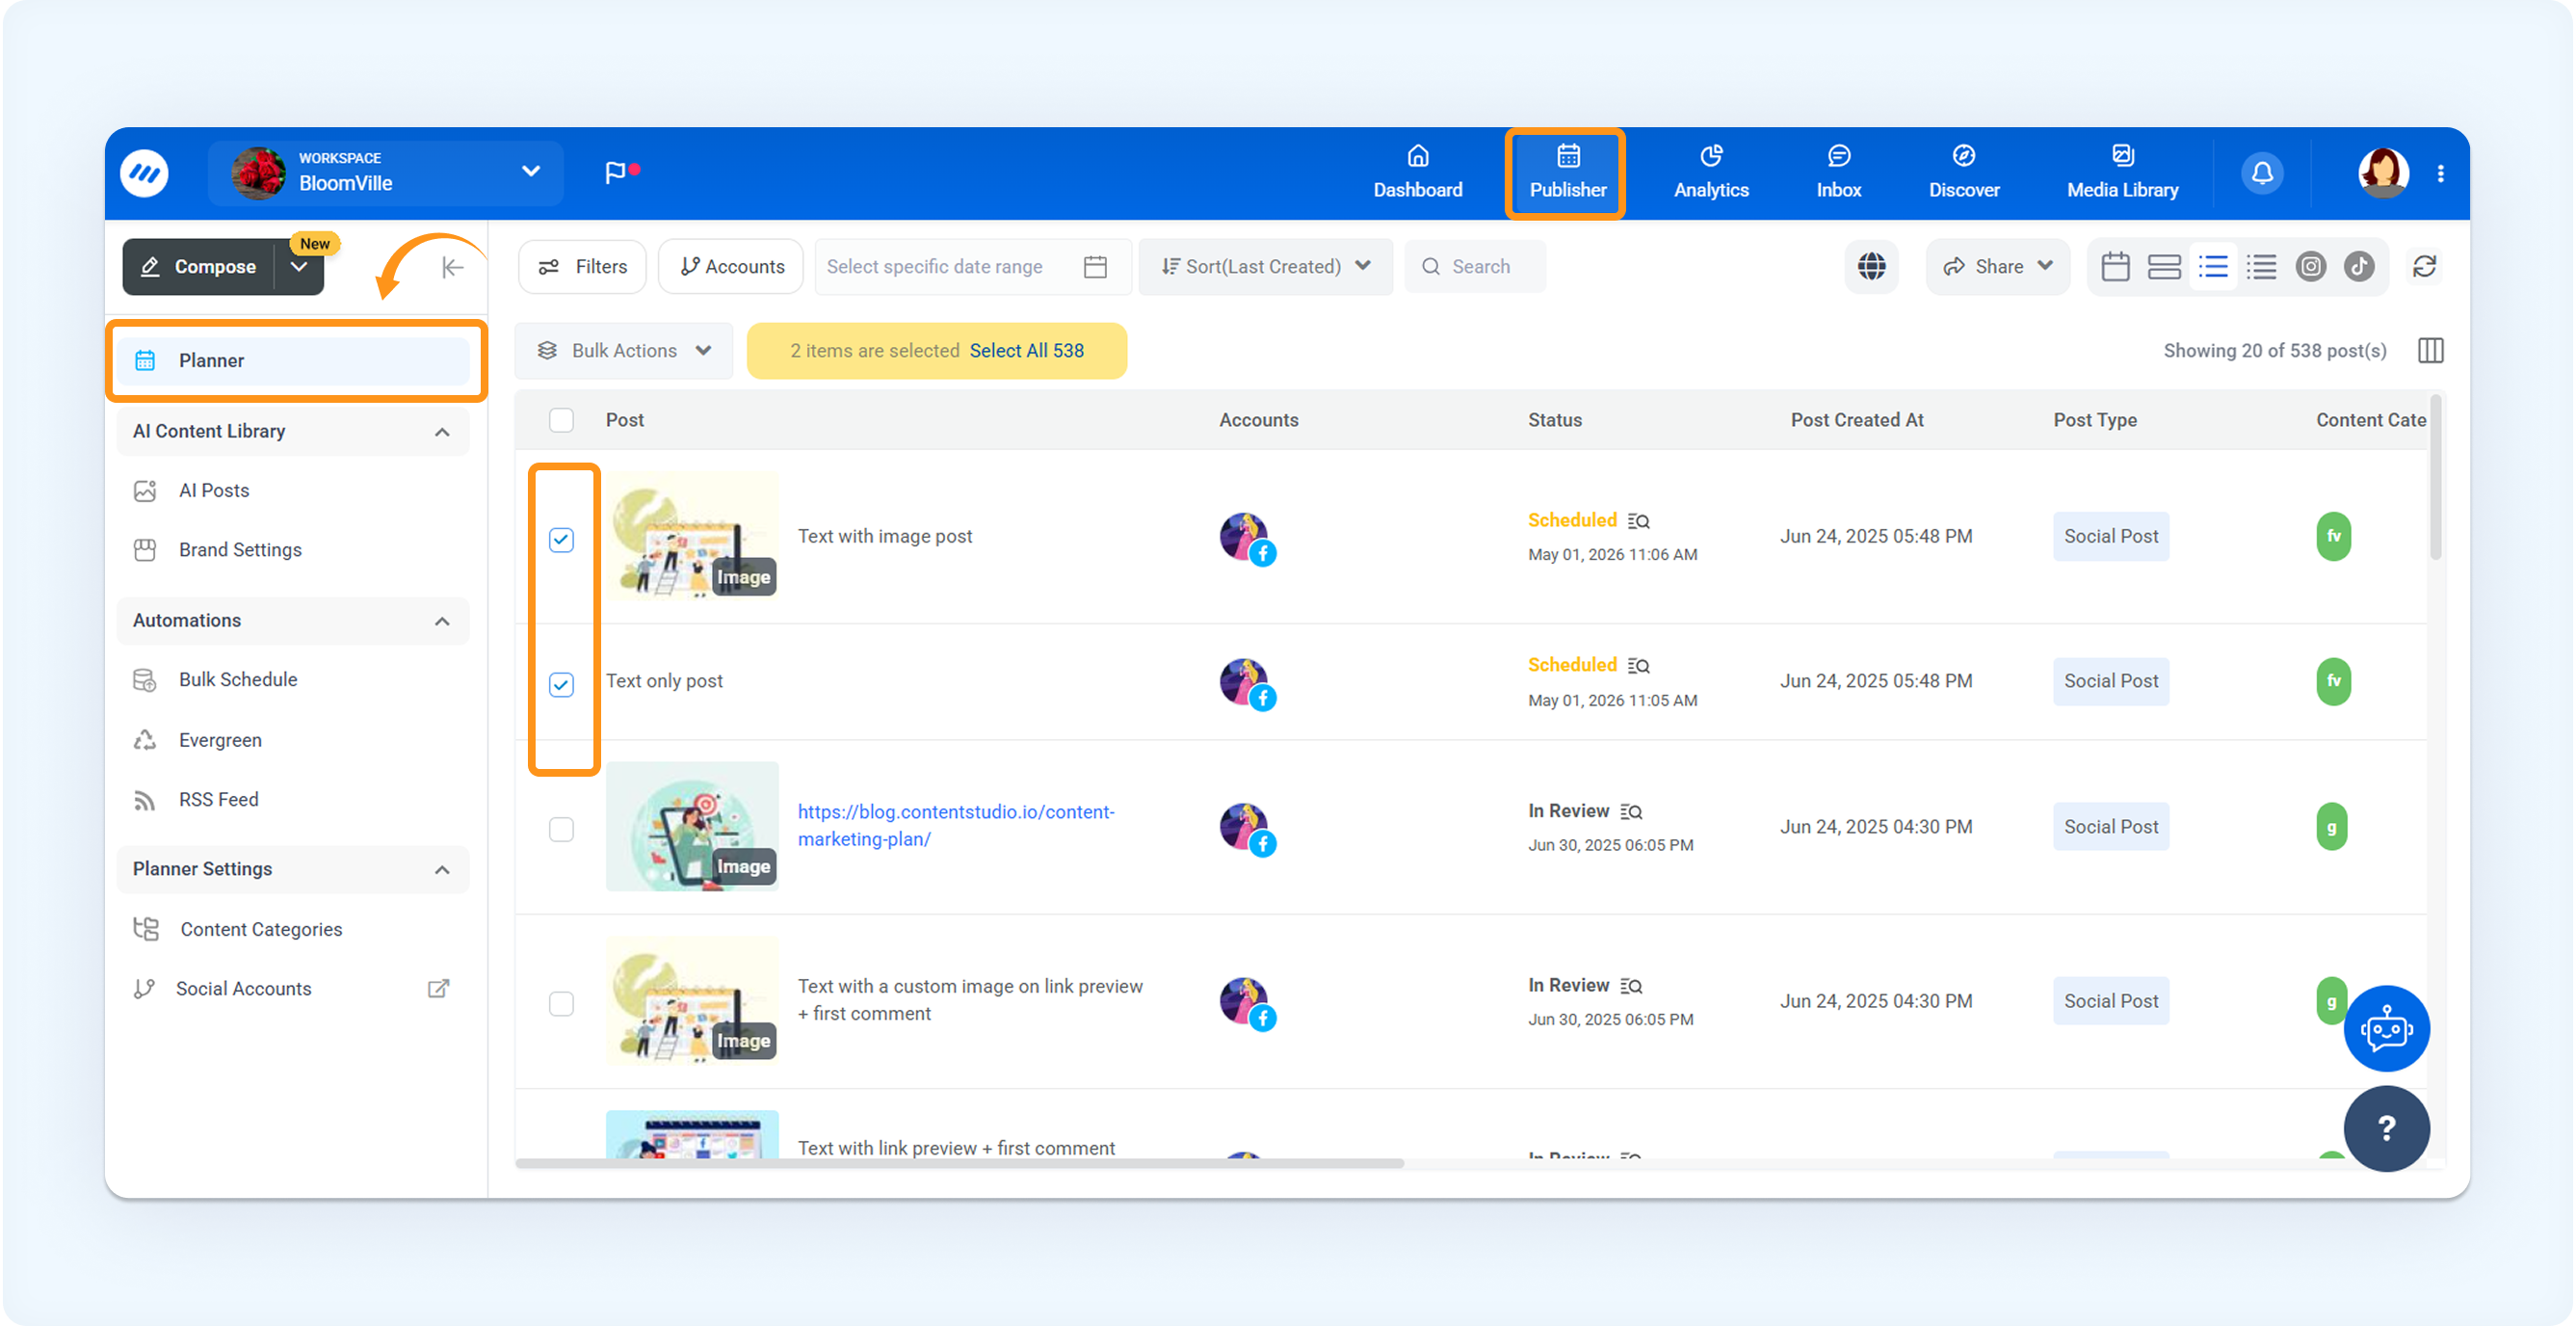Click the refresh posts icon
Screen dimensions: 2576x1326
[2424, 267]
